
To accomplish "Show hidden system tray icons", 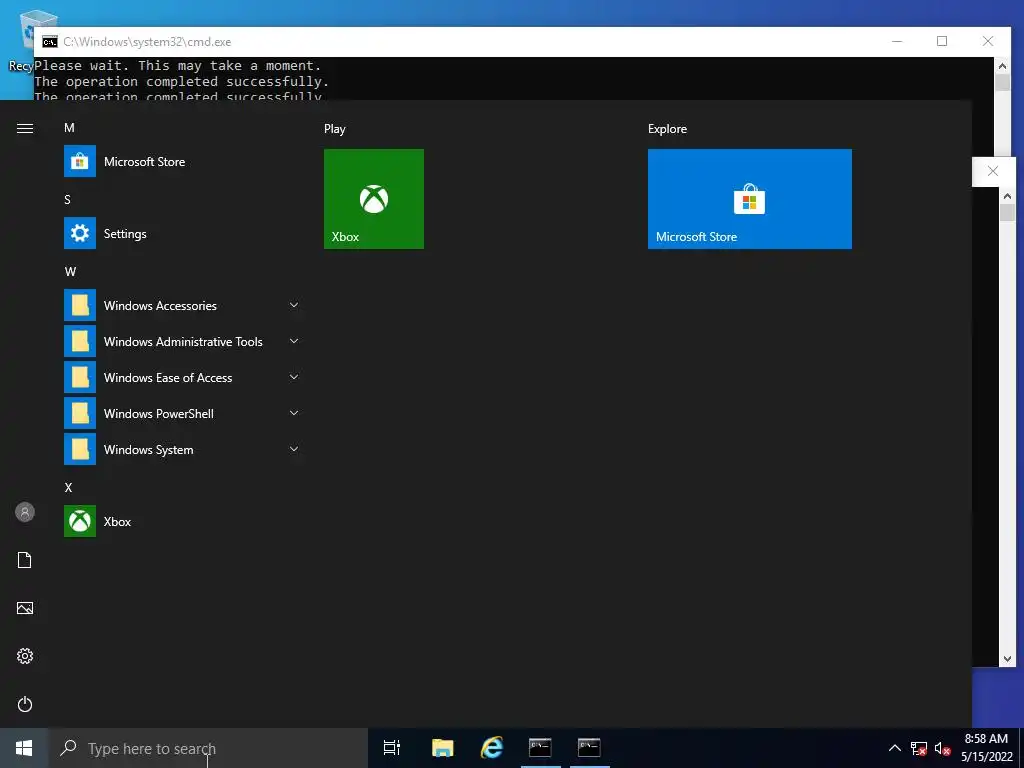I will 895,748.
